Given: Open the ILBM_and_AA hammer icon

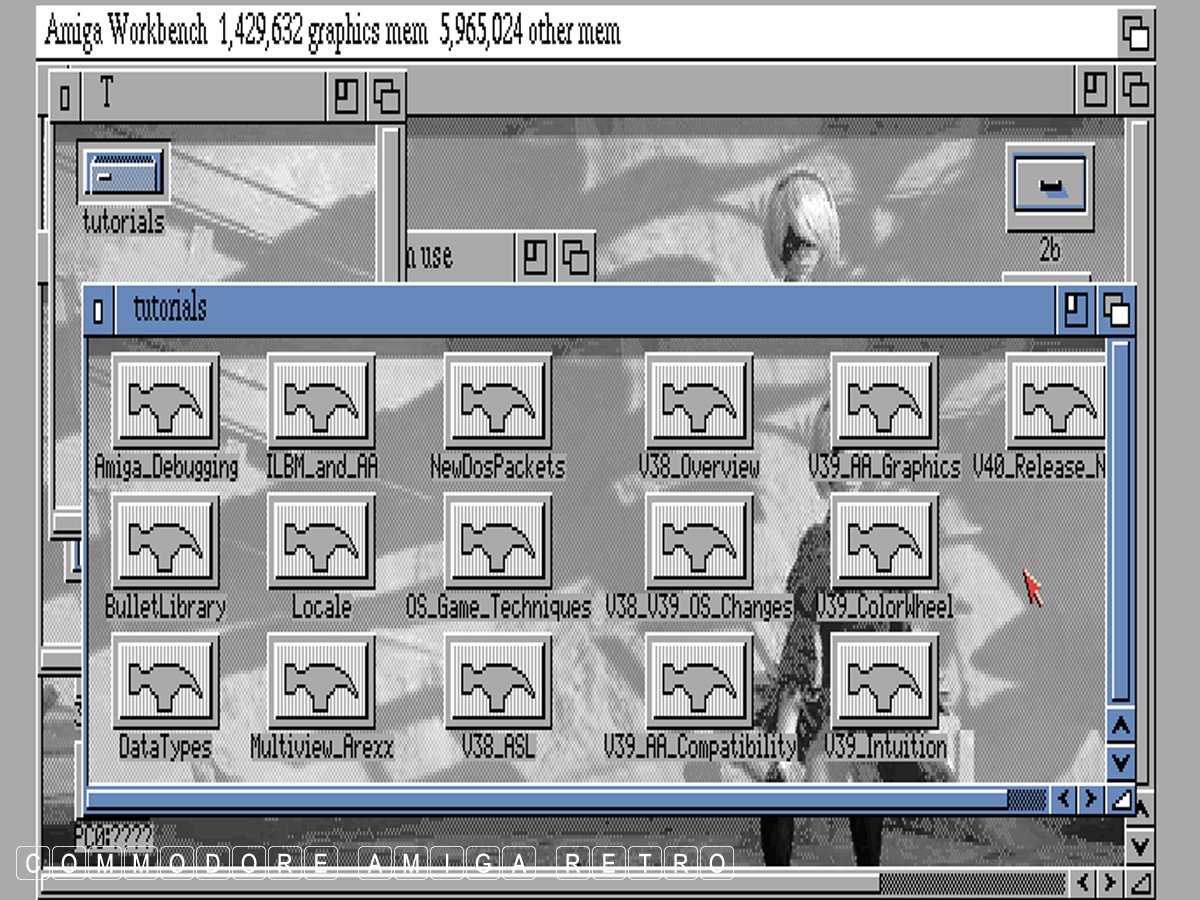Looking at the screenshot, I should pyautogui.click(x=321, y=401).
